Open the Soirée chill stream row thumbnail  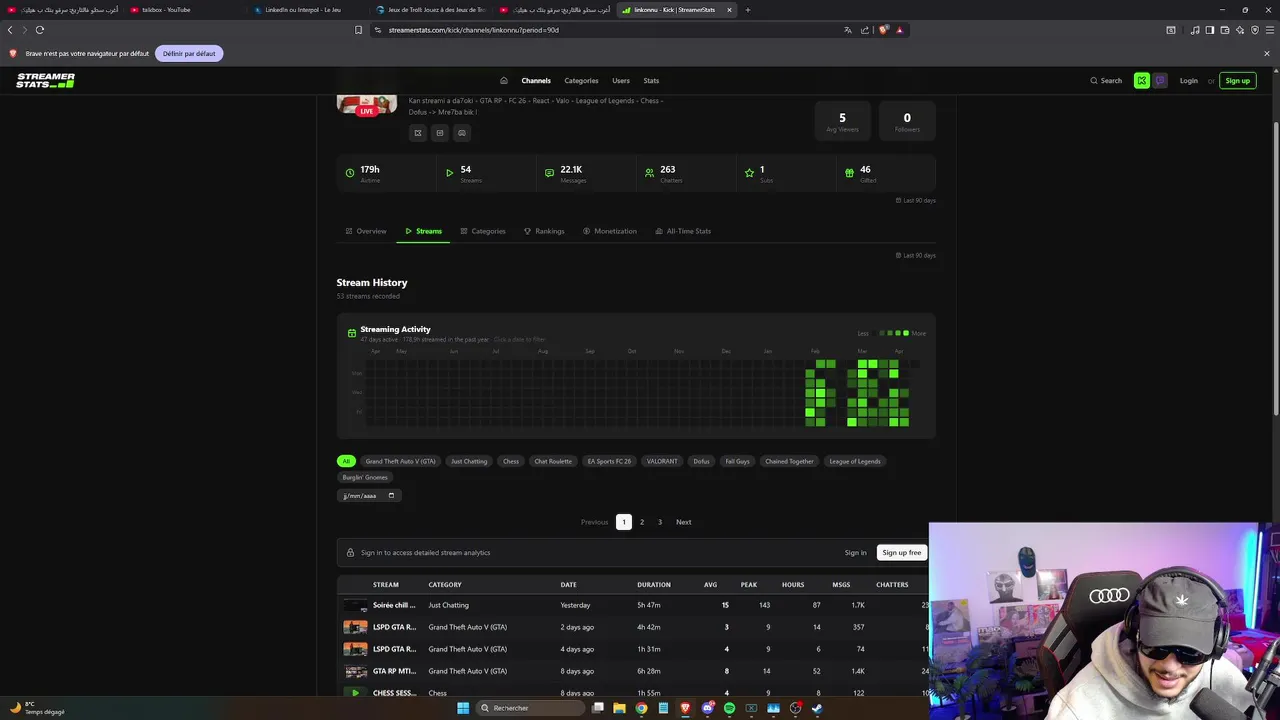tap(355, 605)
